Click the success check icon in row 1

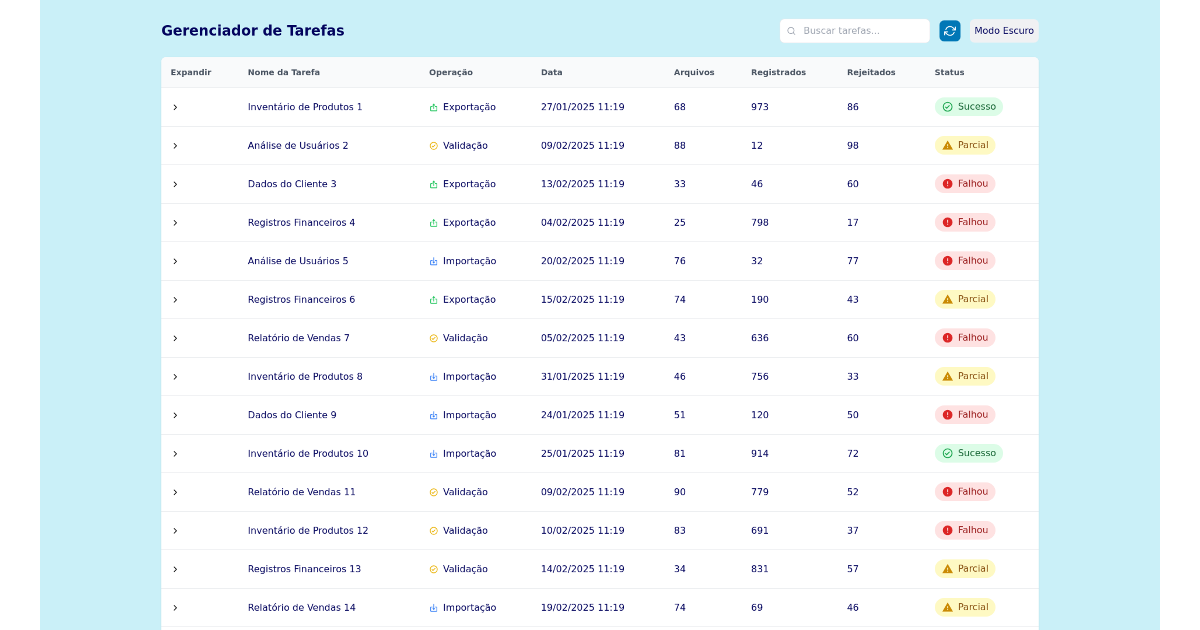click(947, 107)
